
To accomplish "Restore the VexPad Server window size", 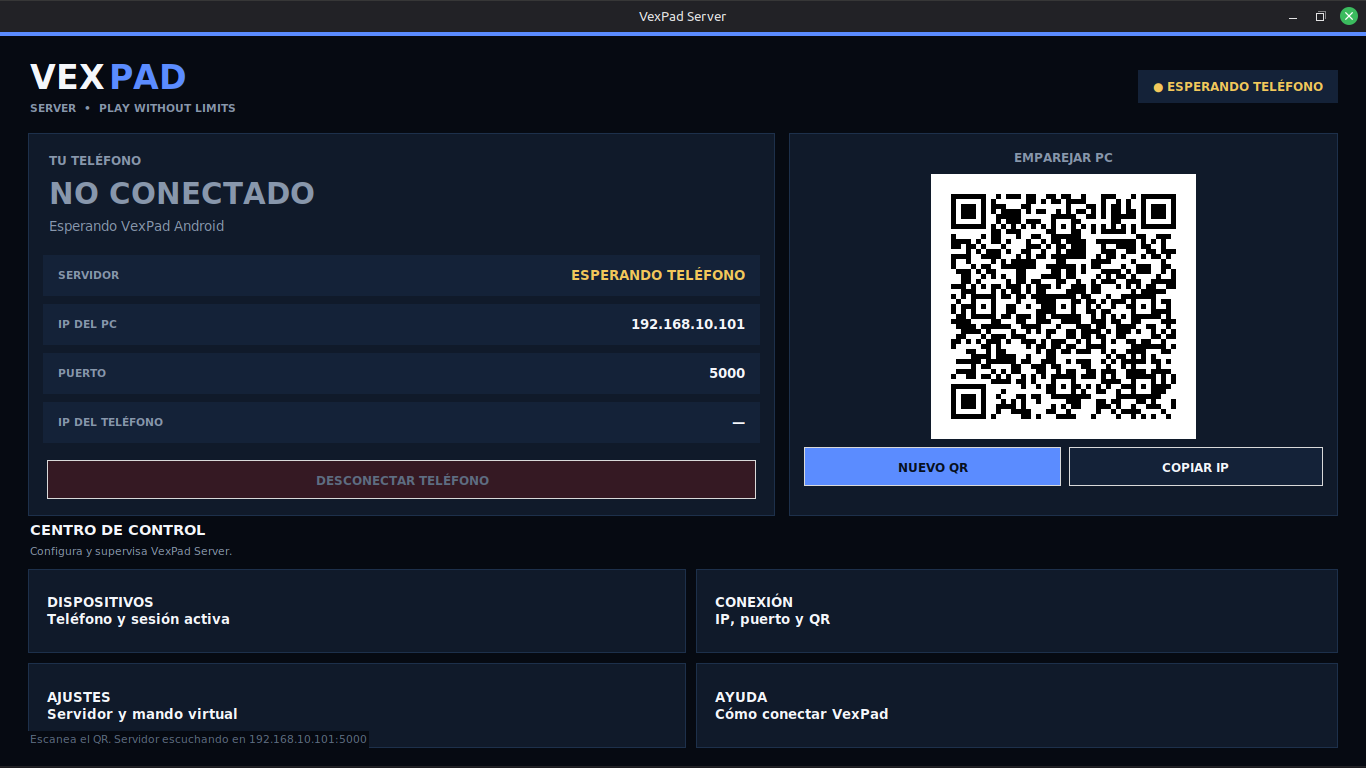I will tap(1320, 16).
